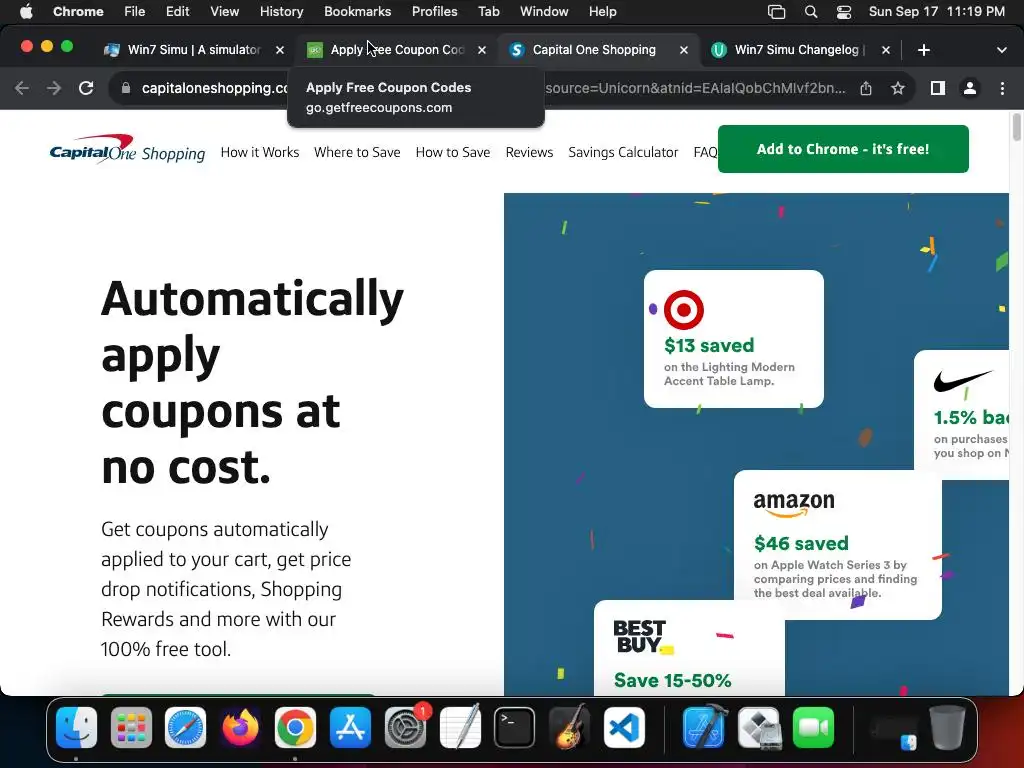1024x768 pixels.
Task: Switch to Win7 Simu simulator tab
Action: pyautogui.click(x=194, y=50)
